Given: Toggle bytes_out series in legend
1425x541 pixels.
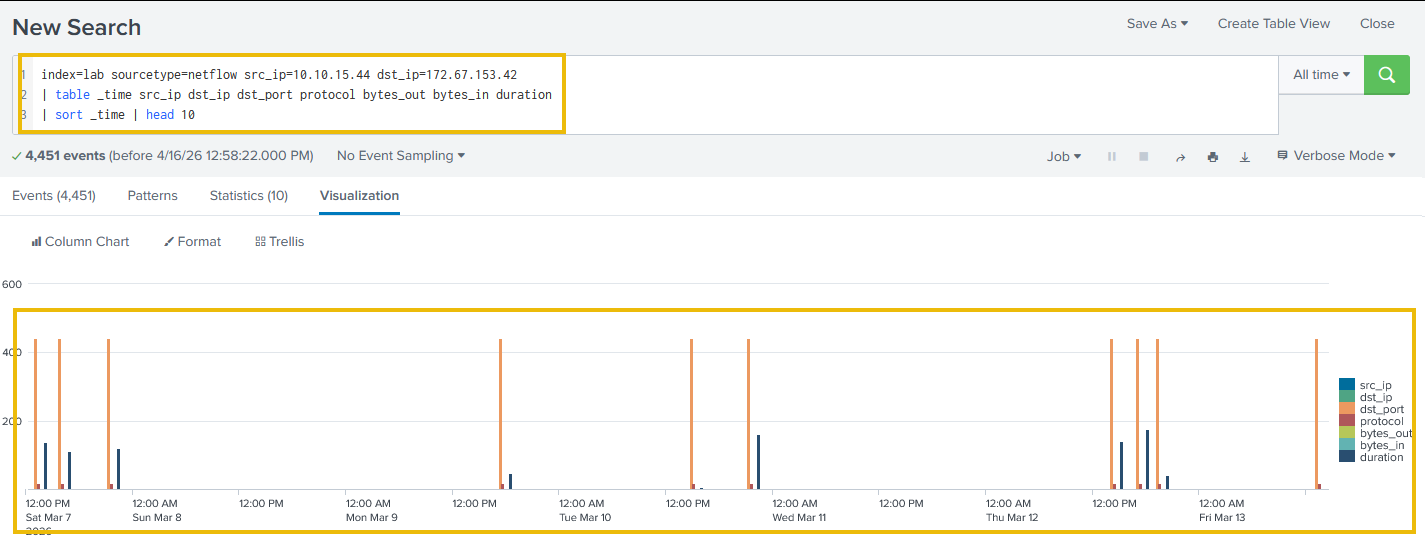Looking at the screenshot, I should pos(1376,433).
